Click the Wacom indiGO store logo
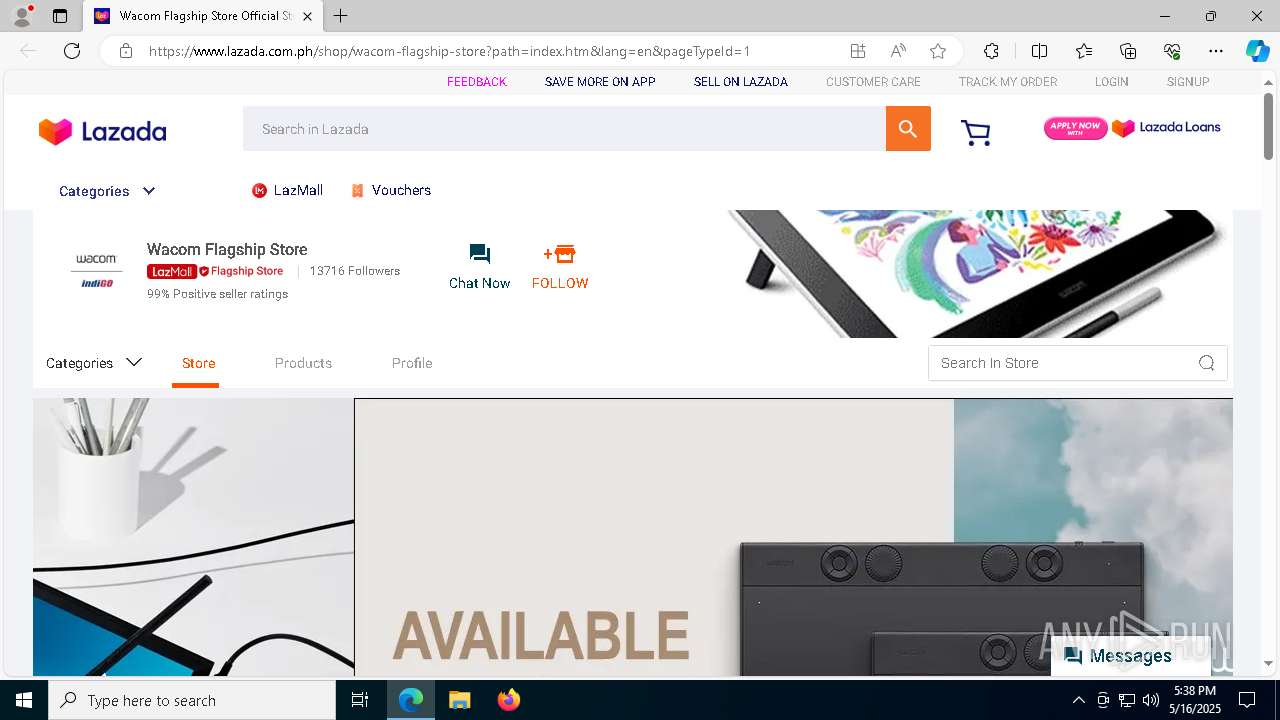Viewport: 1280px width, 720px height. pos(97,271)
